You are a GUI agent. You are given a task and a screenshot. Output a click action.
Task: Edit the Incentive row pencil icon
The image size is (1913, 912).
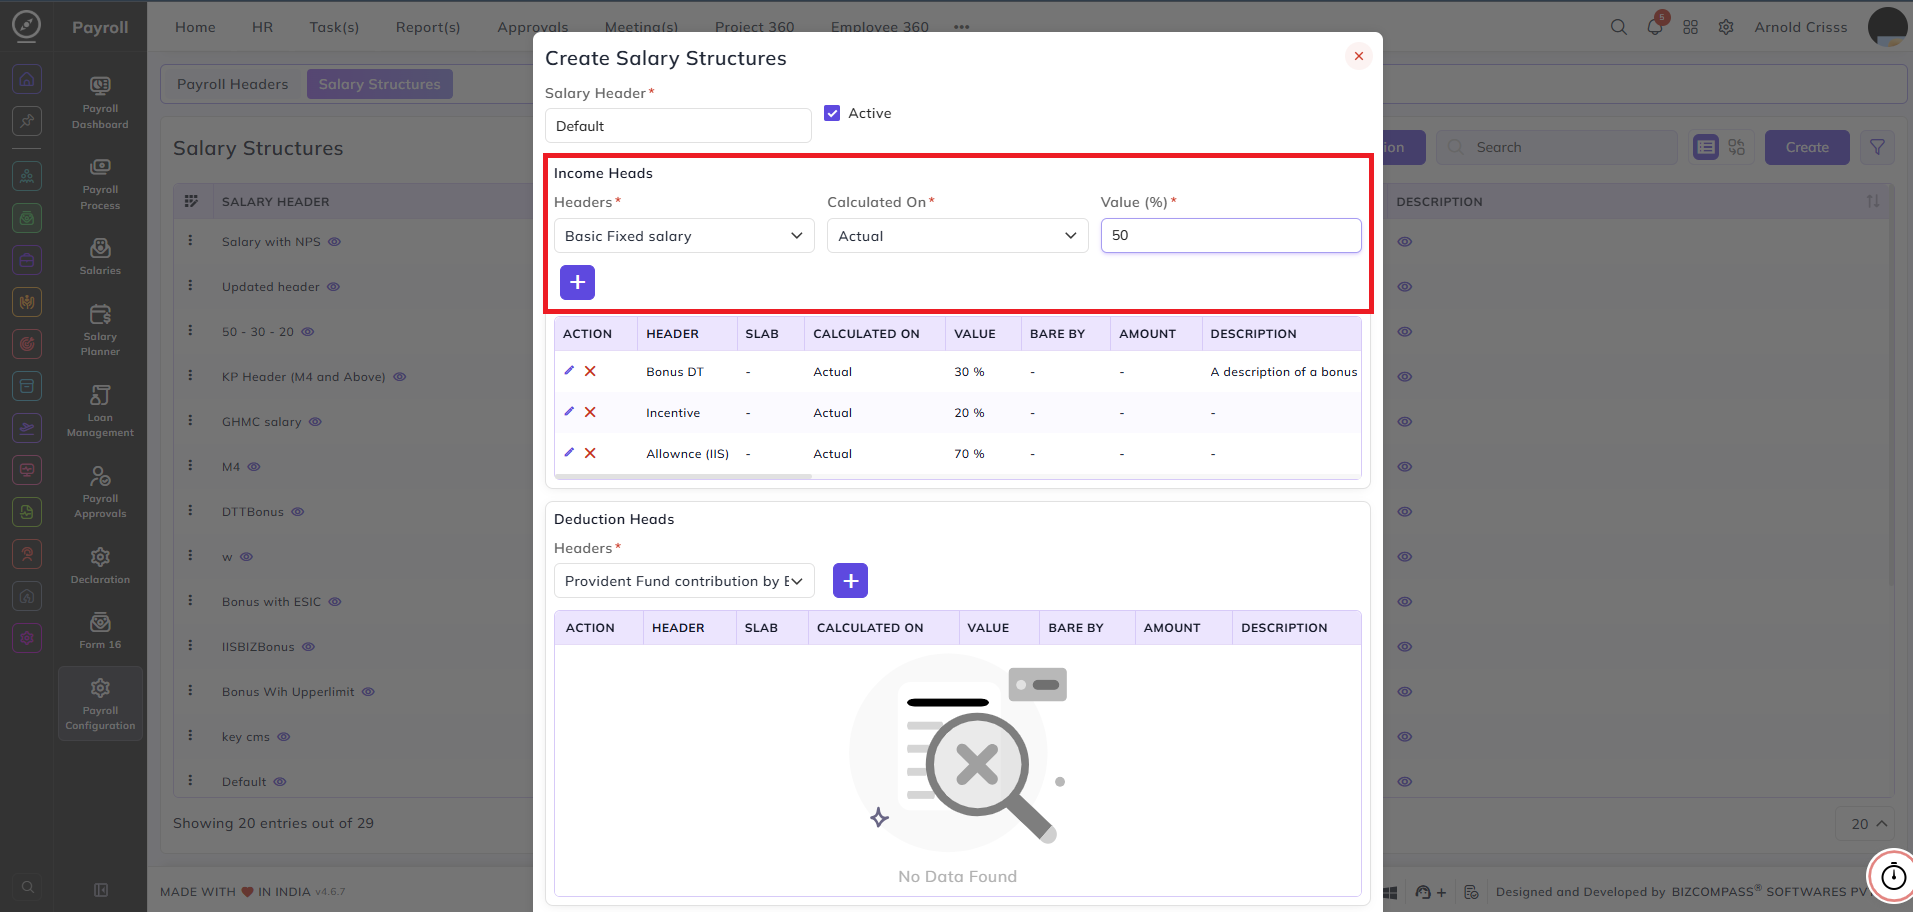pos(569,411)
